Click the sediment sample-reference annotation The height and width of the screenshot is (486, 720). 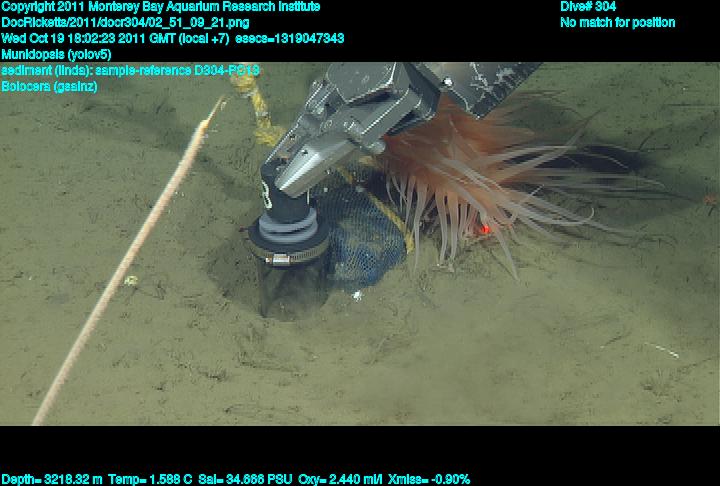130,71
